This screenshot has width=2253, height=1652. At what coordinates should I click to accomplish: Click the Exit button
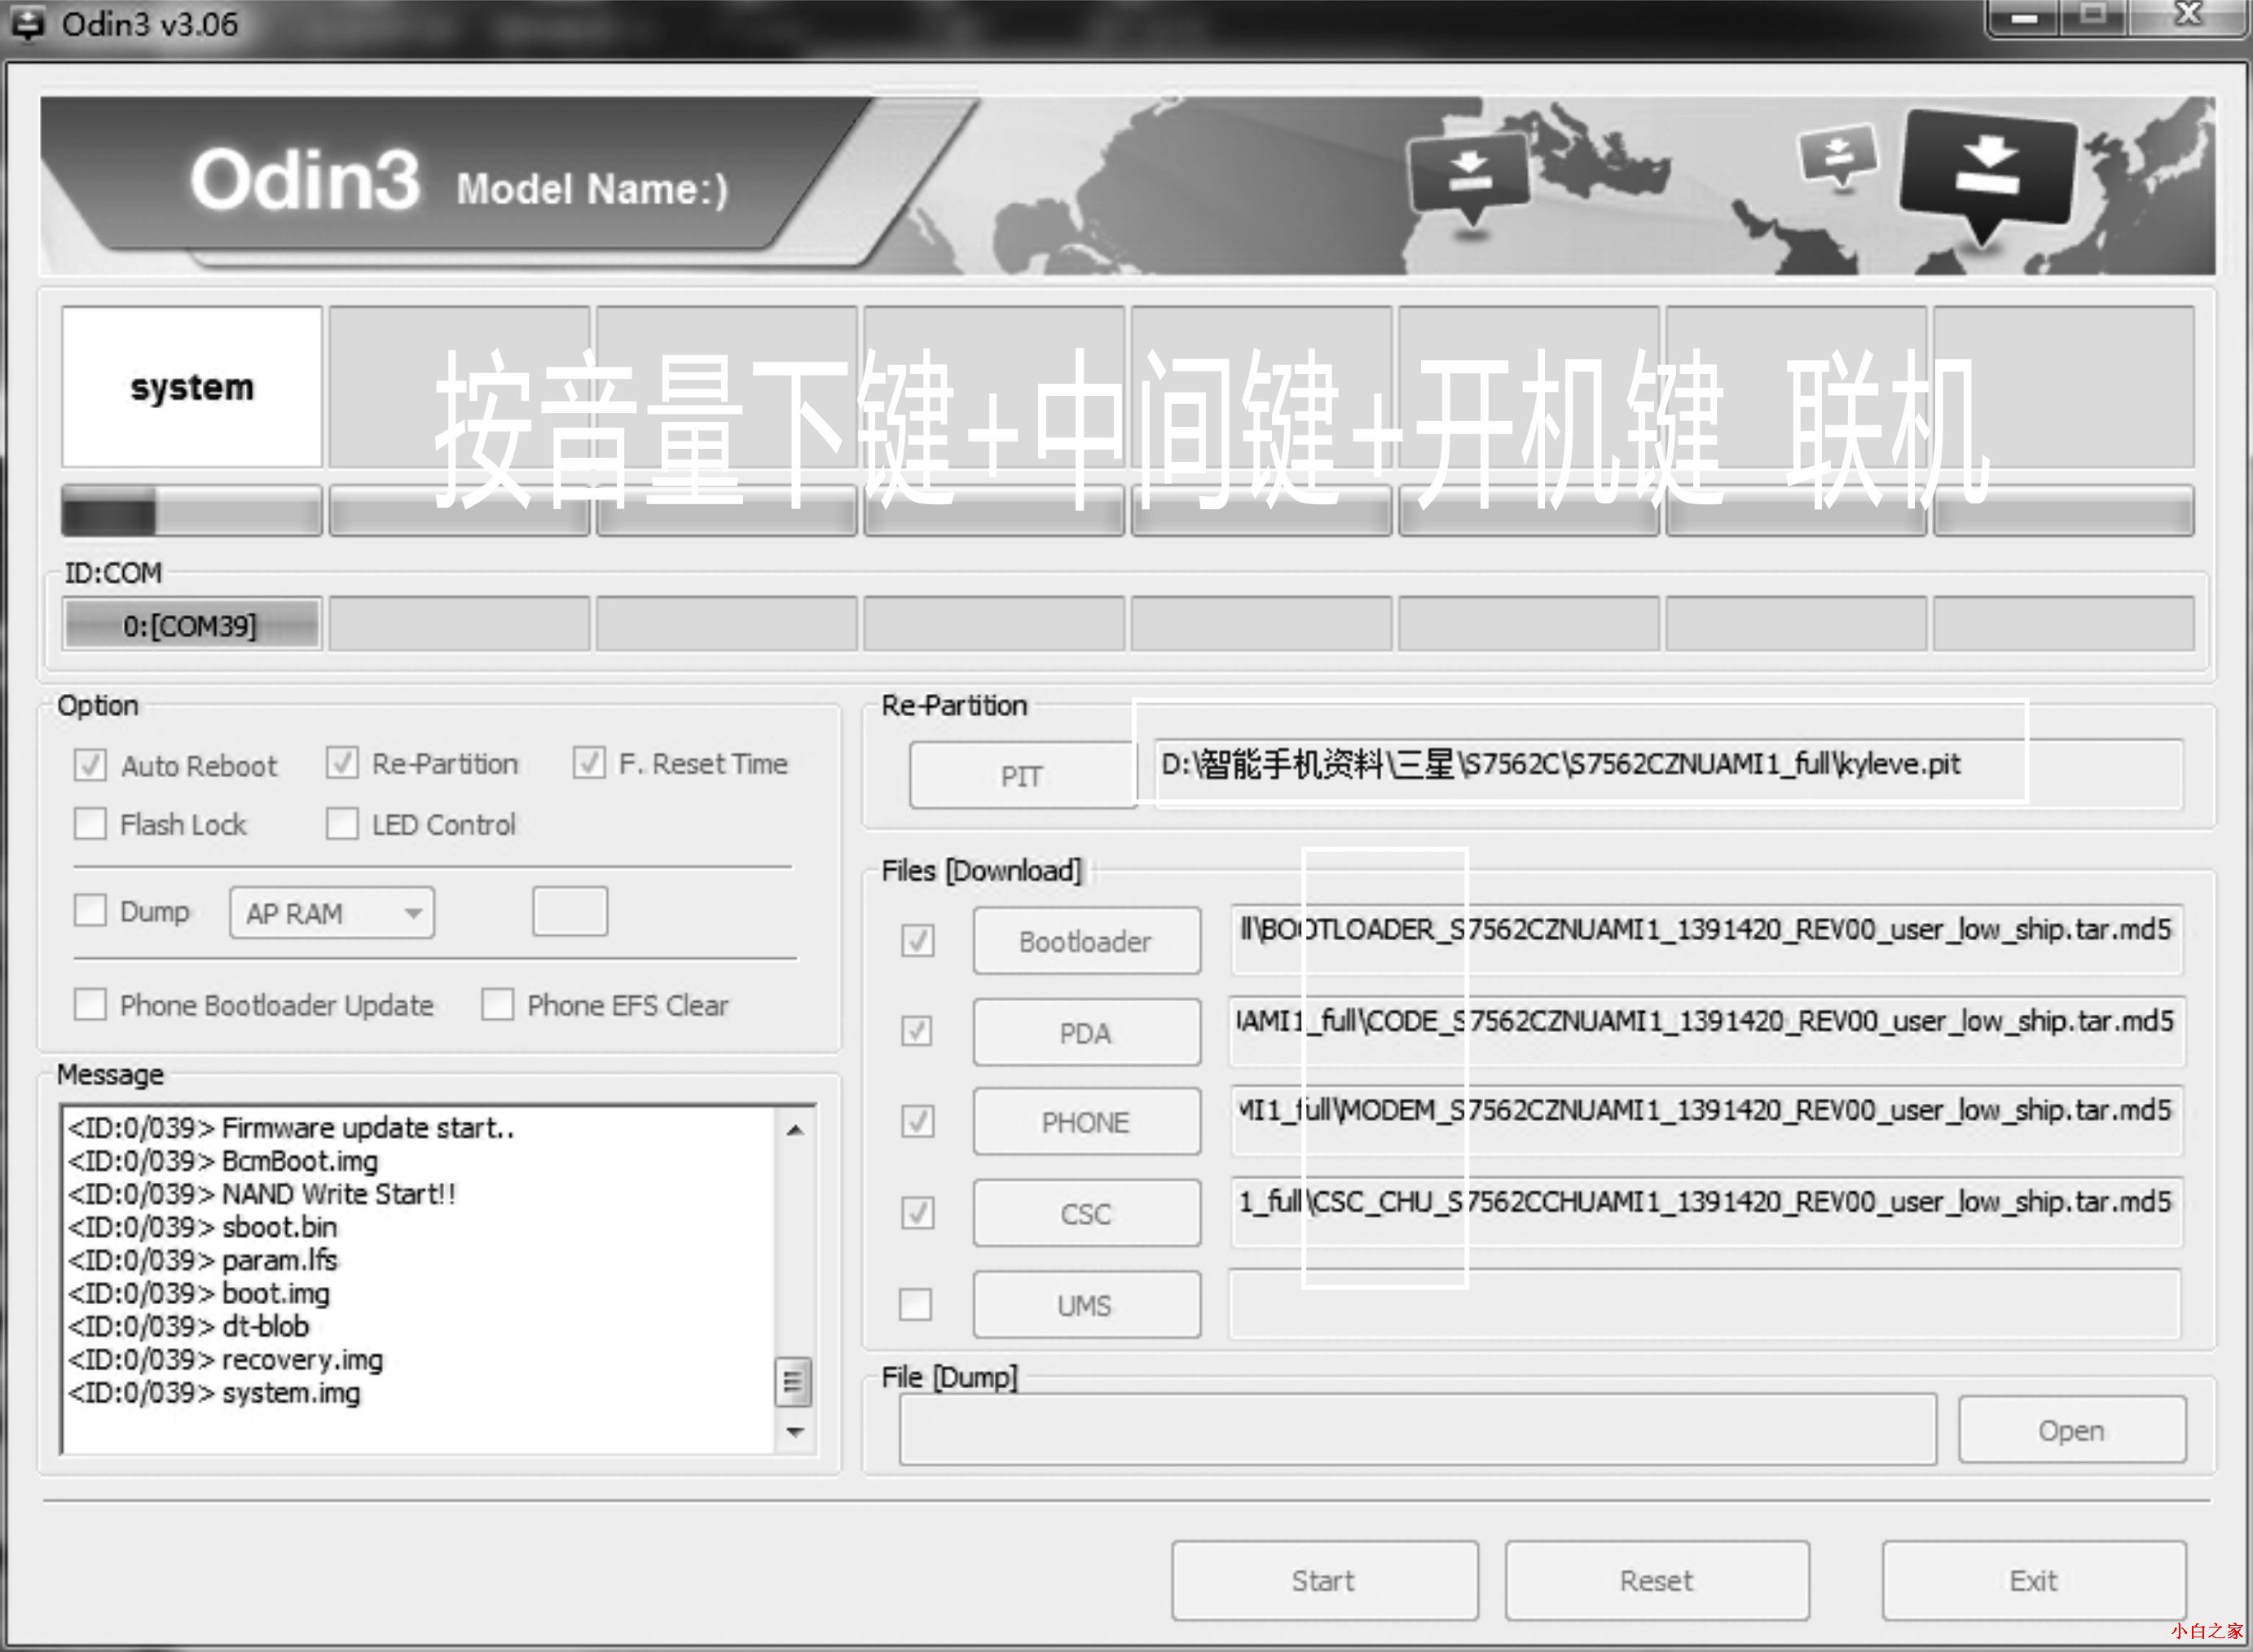click(2034, 1581)
